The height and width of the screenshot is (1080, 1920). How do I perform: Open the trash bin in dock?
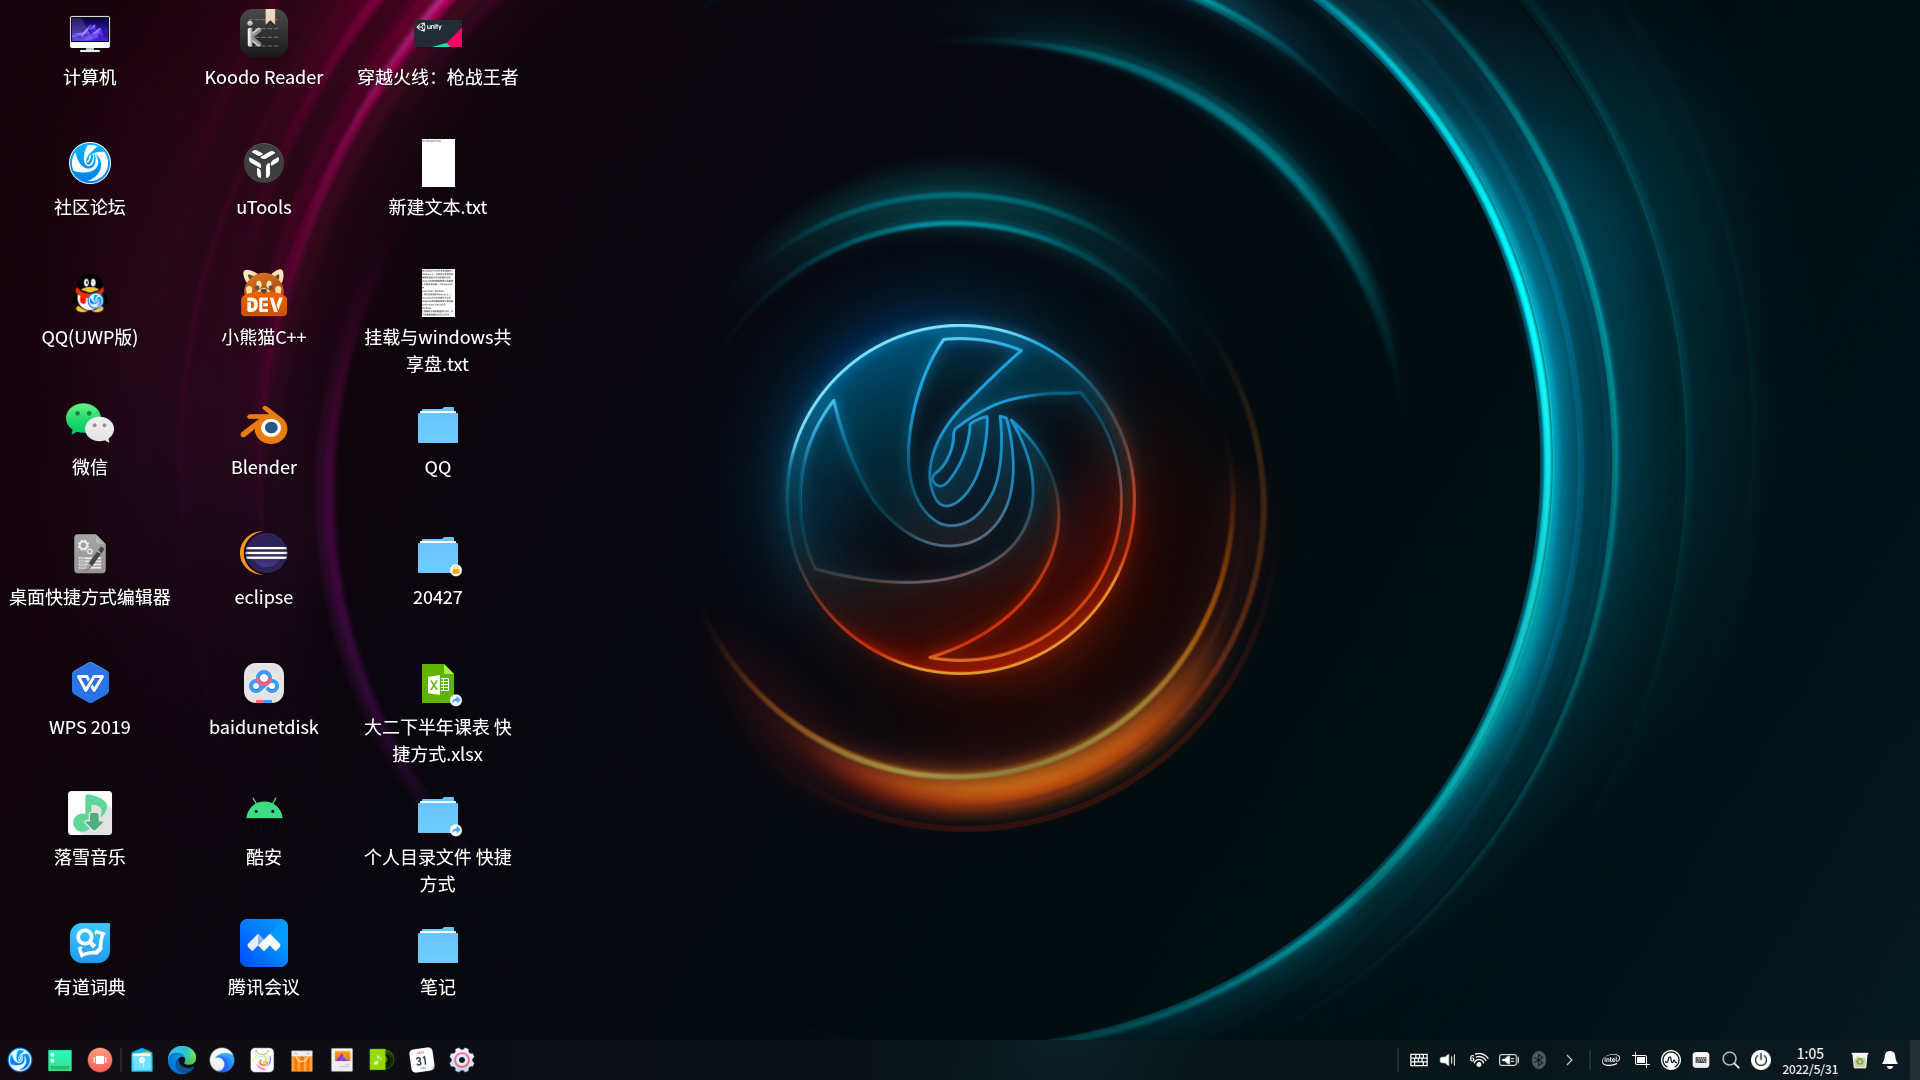1860,1060
